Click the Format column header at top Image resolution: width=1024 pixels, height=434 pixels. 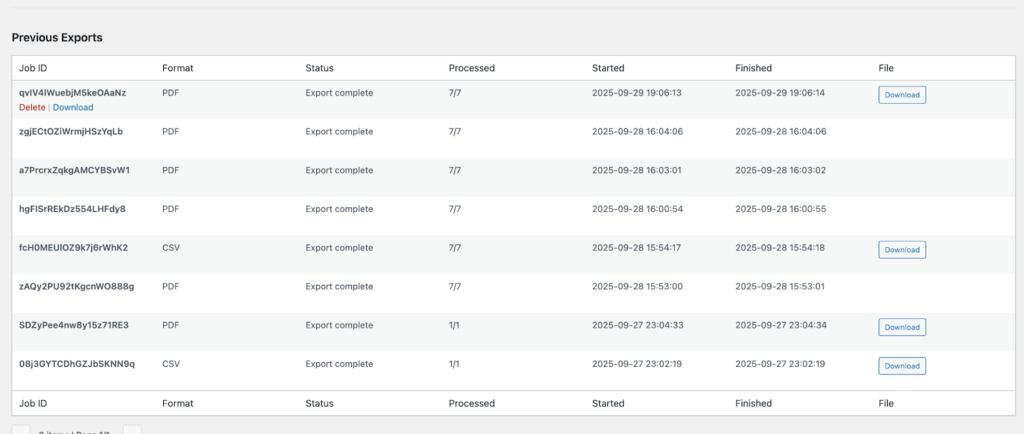point(177,68)
